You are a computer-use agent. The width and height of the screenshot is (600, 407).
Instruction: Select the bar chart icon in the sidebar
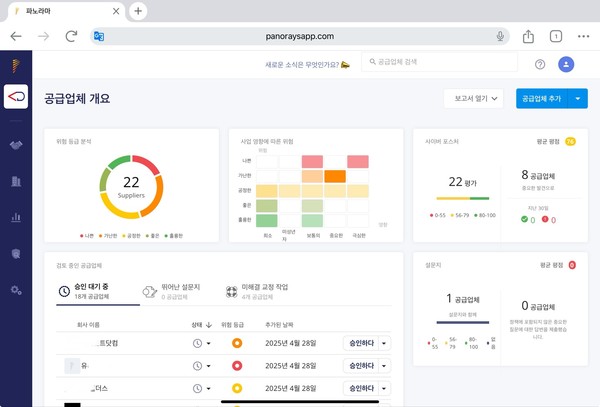click(x=16, y=217)
